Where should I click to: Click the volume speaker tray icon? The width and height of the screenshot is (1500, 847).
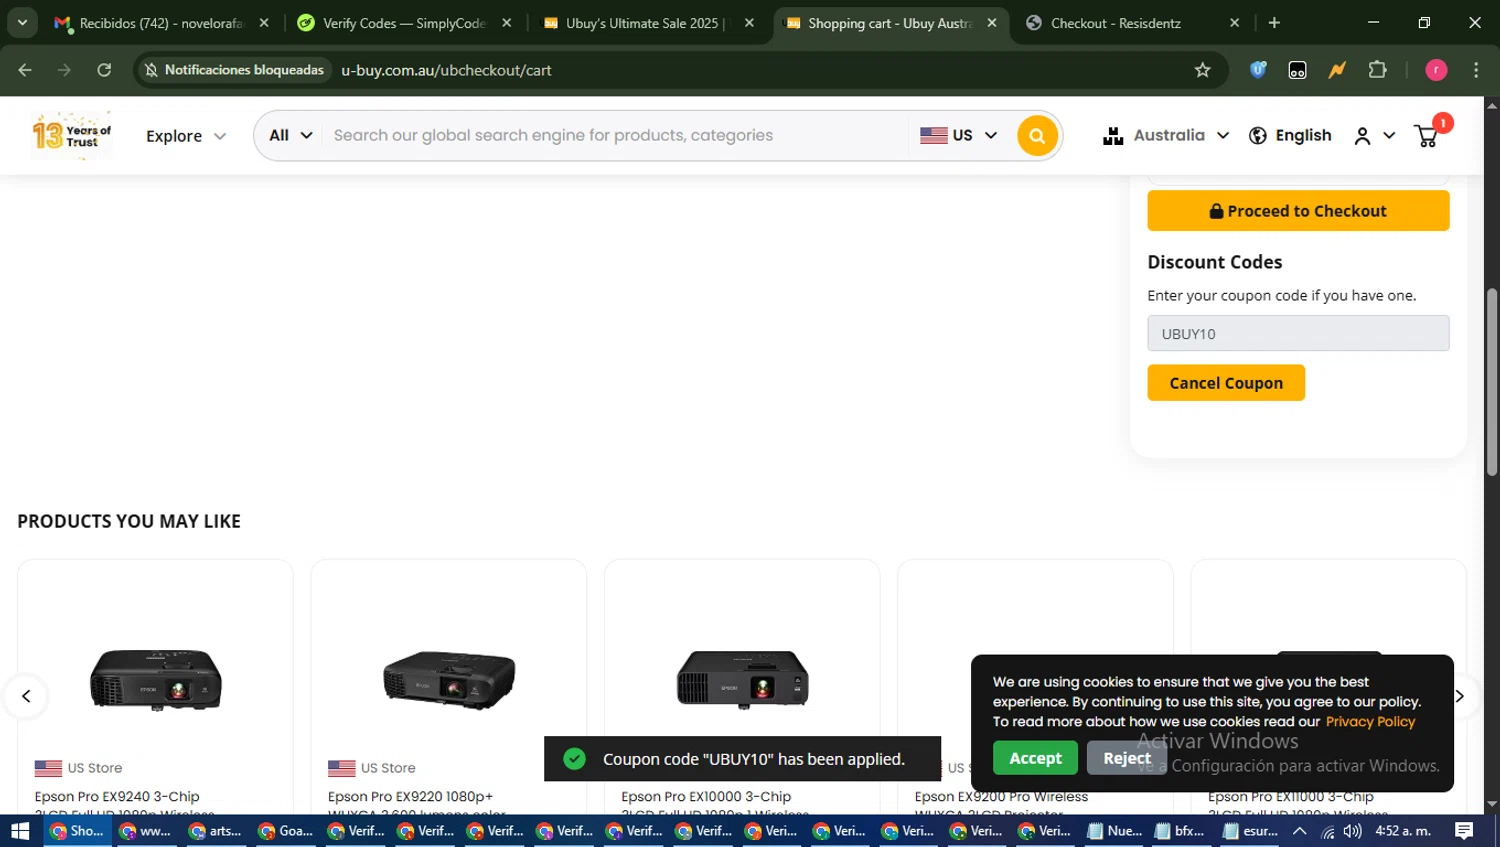pos(1352,831)
